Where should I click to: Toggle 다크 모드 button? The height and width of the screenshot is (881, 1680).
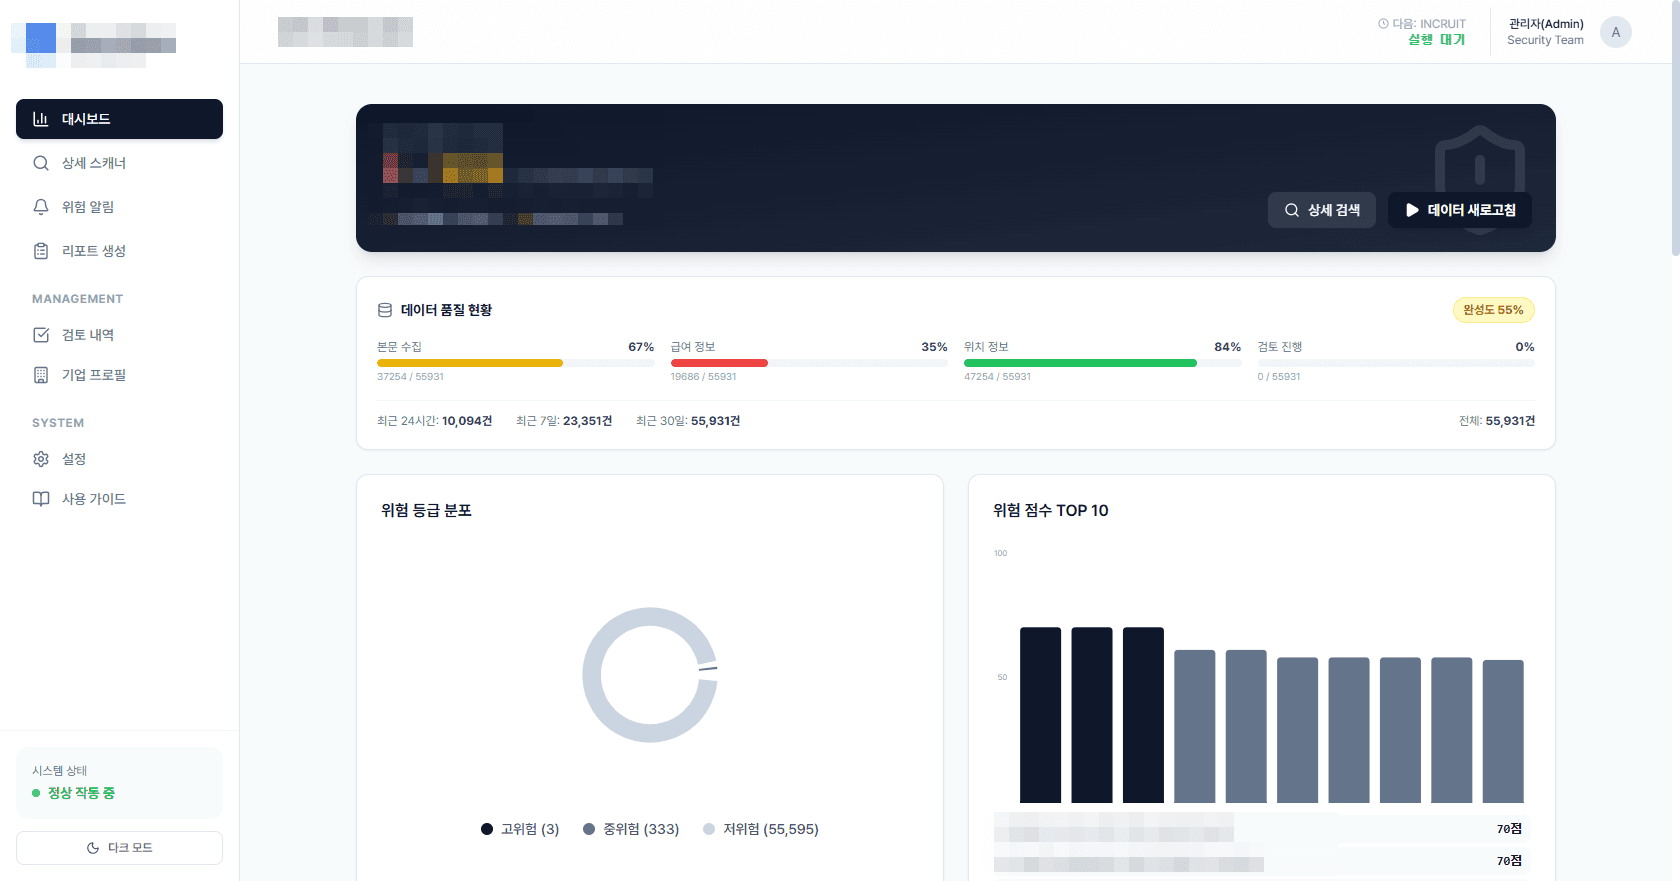[x=119, y=848]
